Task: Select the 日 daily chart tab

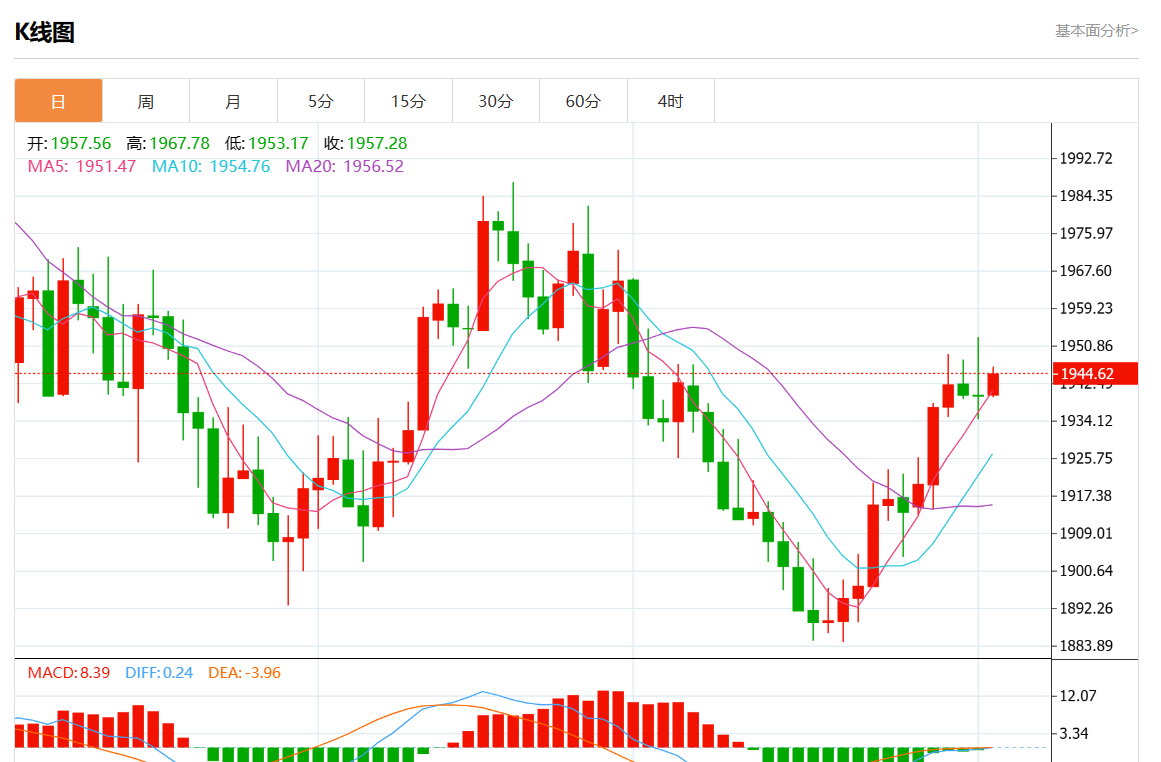Action: 58,101
